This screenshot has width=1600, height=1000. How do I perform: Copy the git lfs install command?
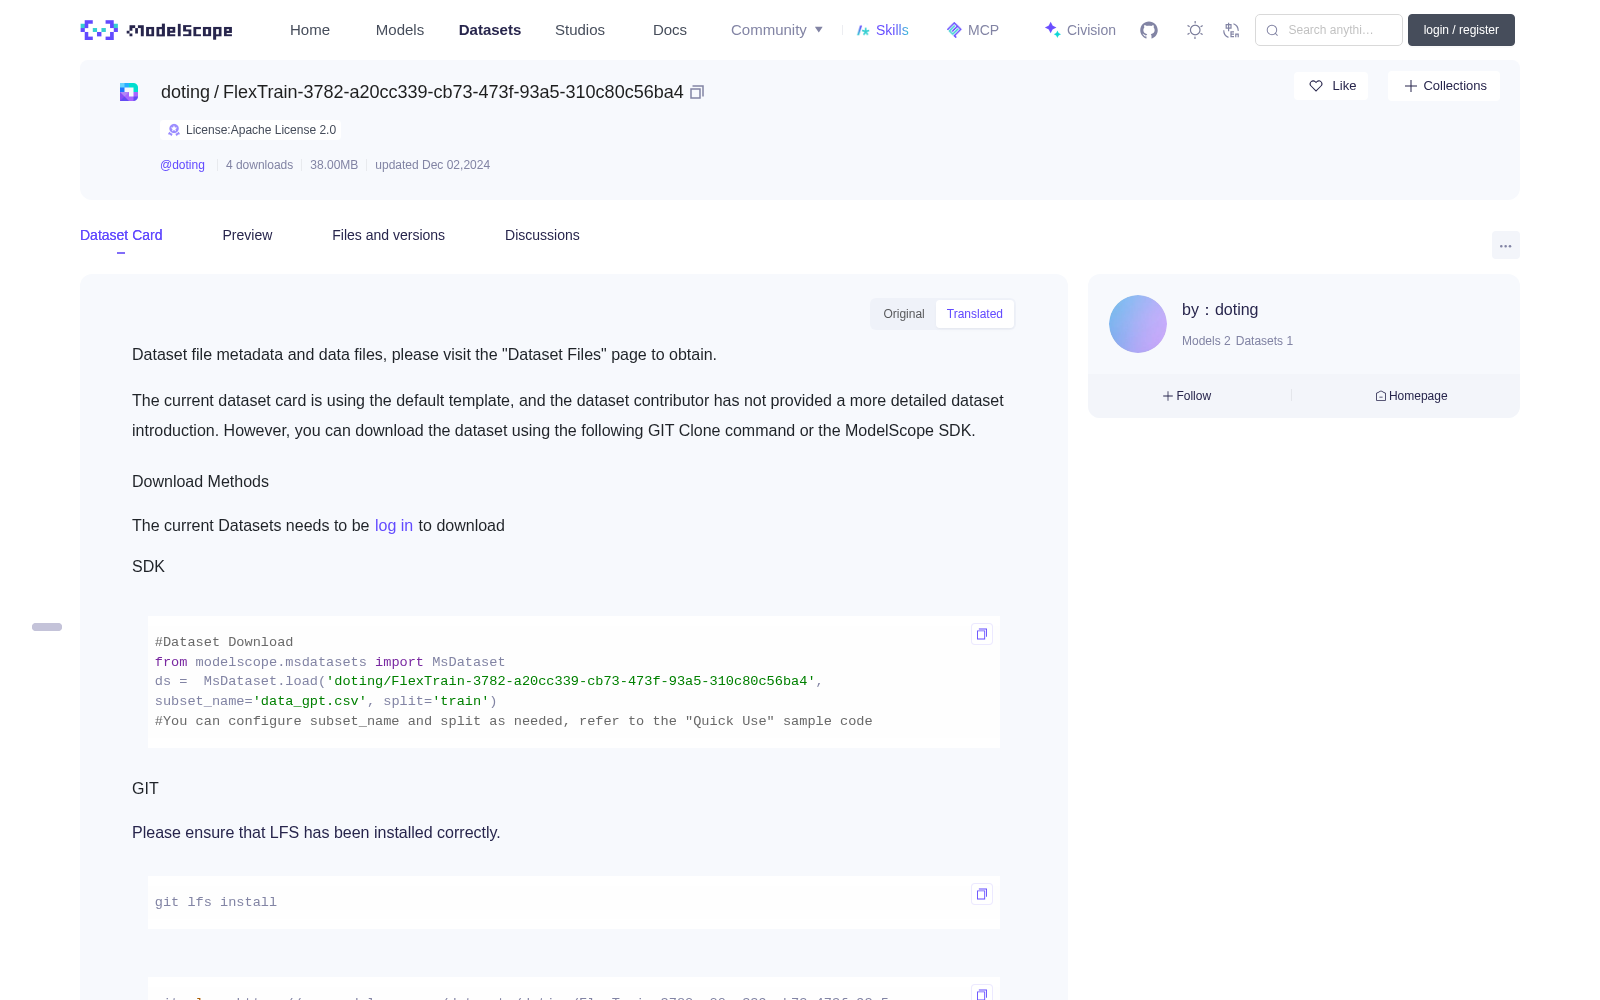point(982,894)
